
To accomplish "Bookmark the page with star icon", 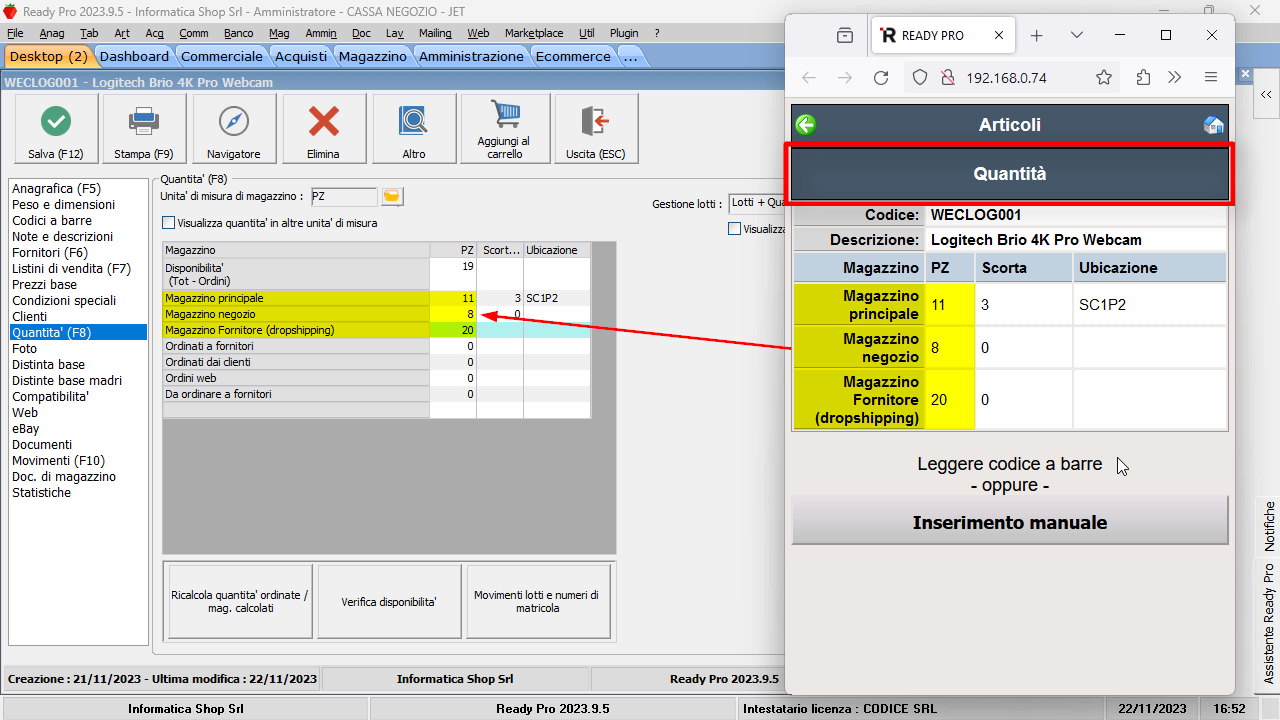I will (x=1104, y=77).
